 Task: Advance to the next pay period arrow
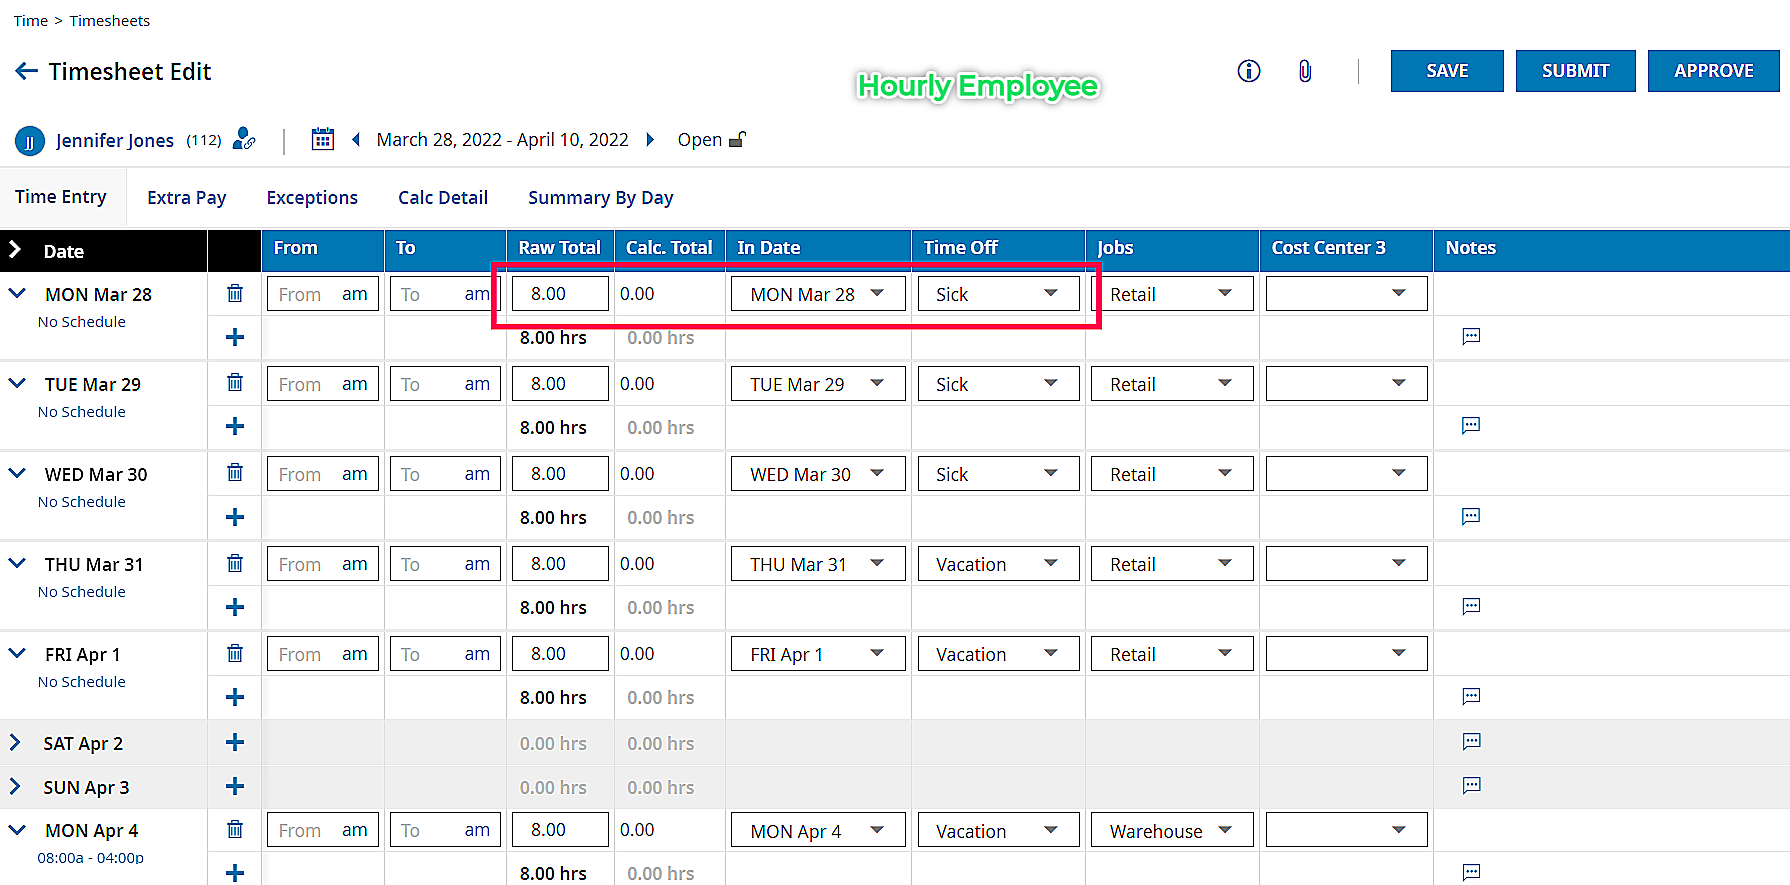[650, 139]
